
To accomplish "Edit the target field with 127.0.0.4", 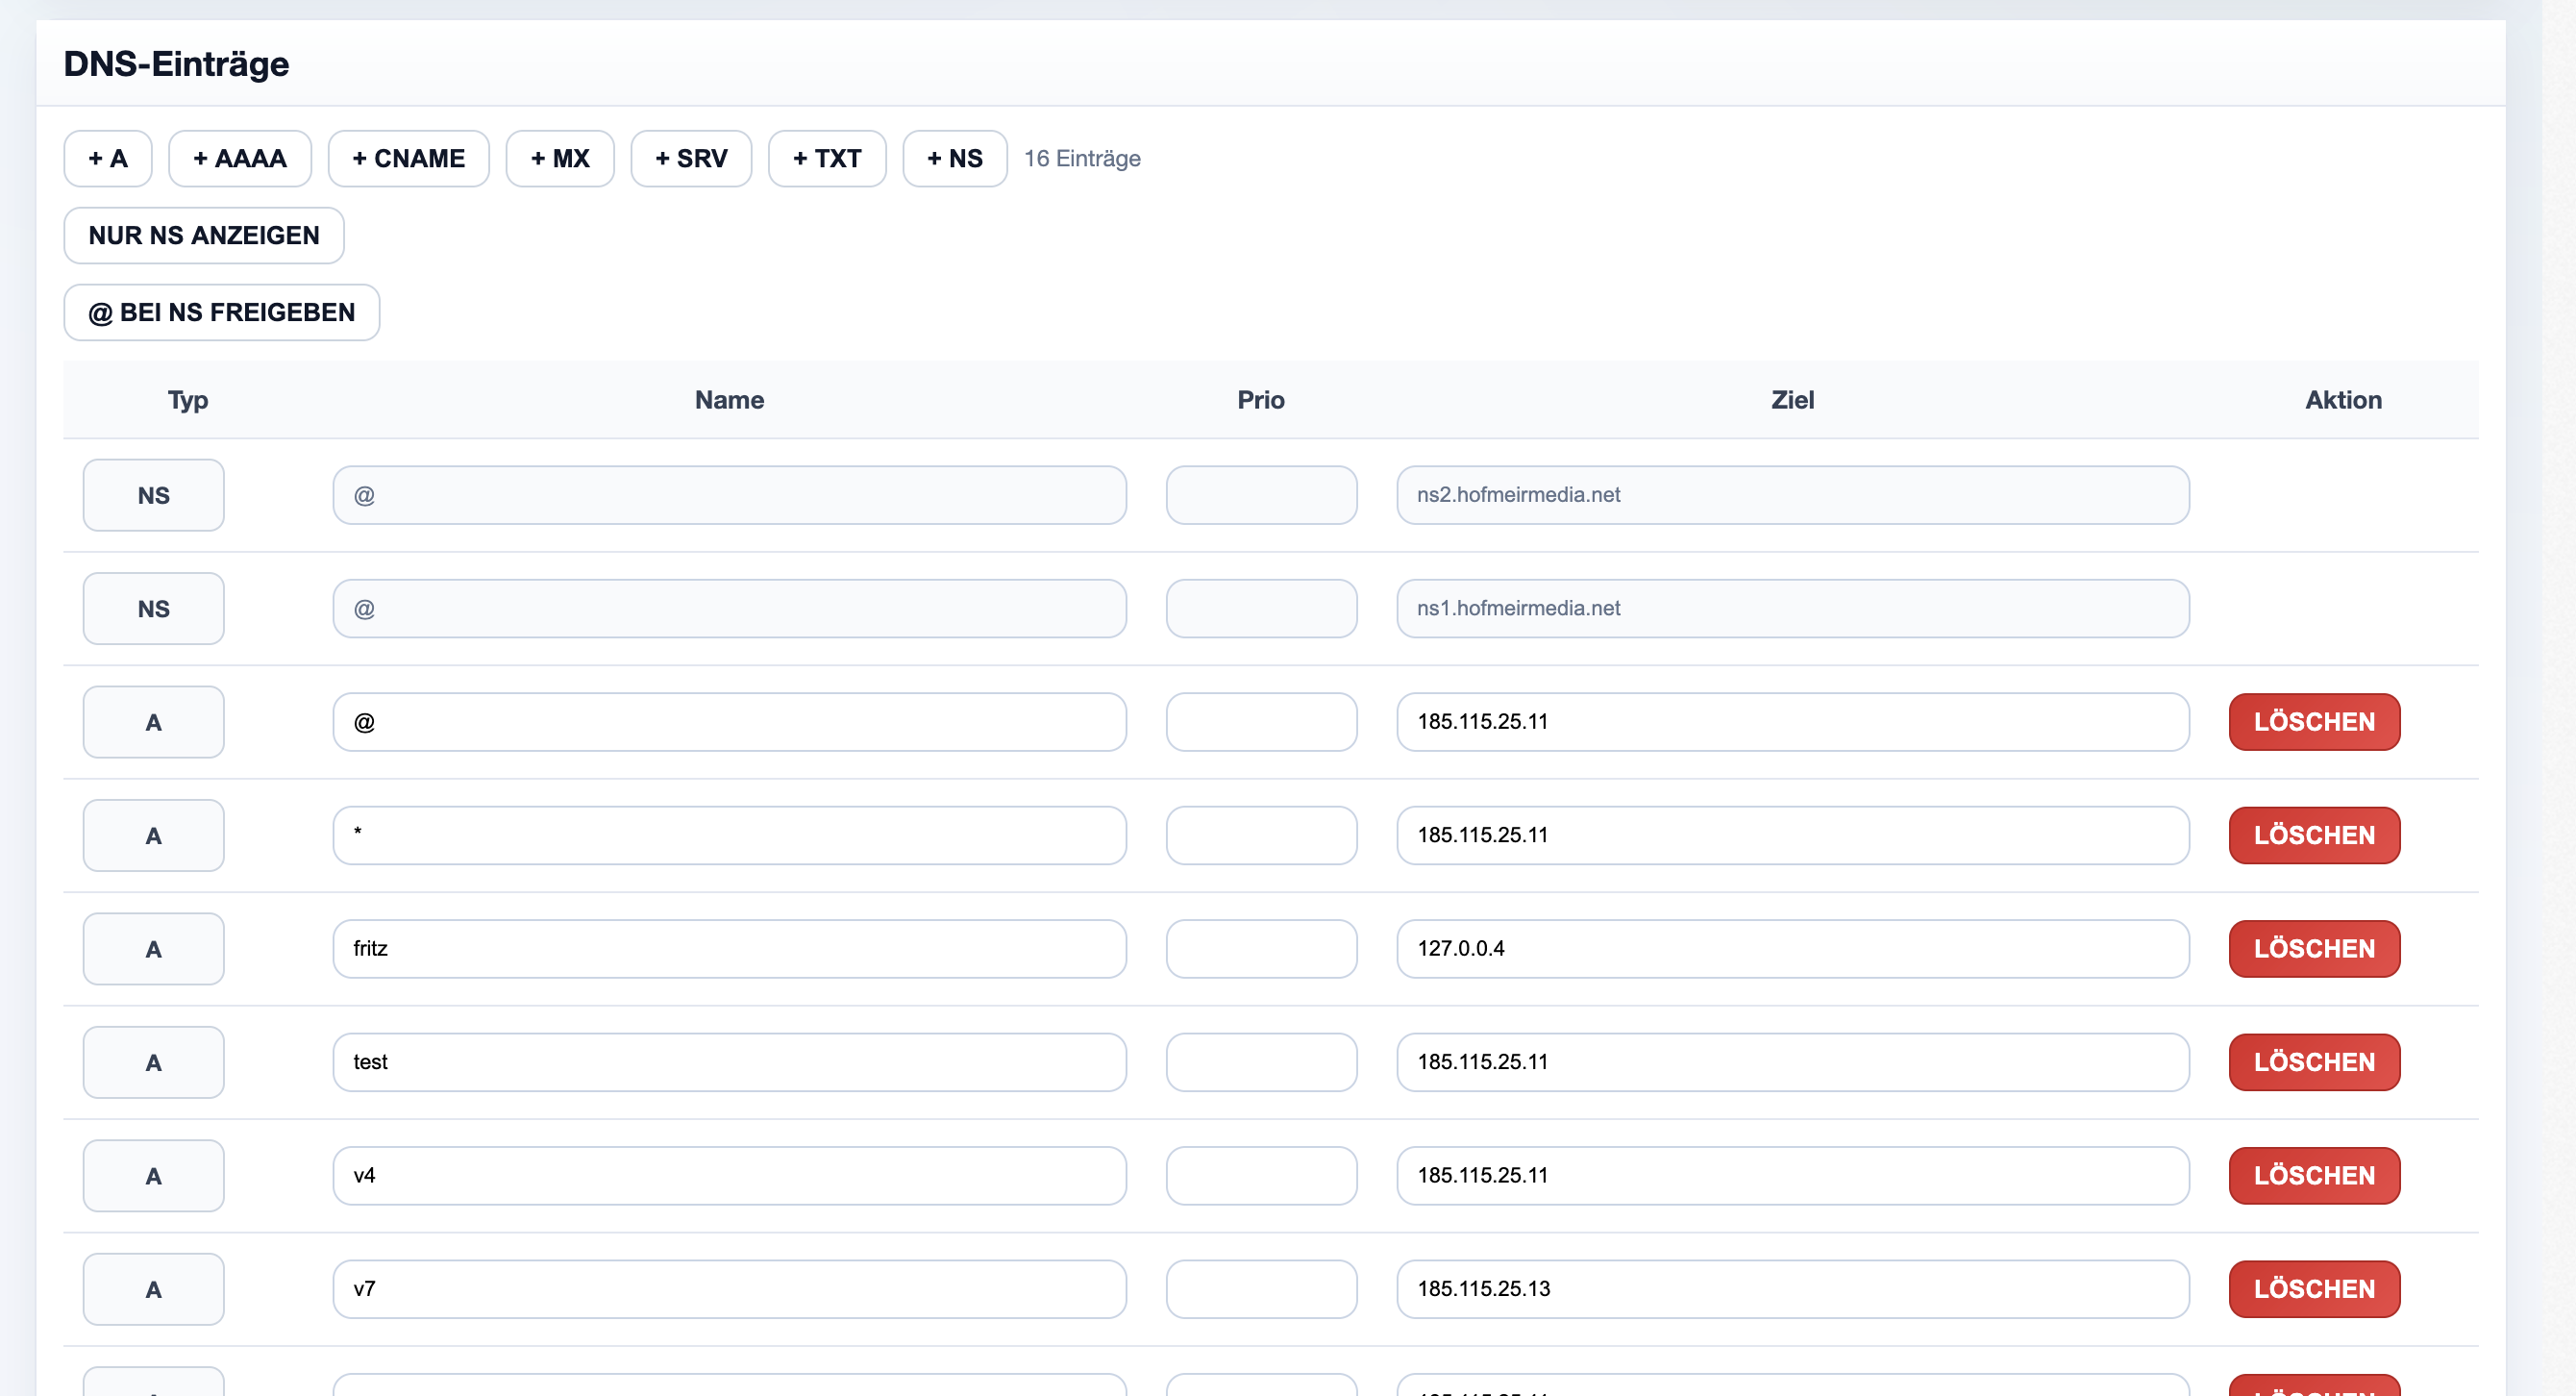I will [x=1792, y=948].
